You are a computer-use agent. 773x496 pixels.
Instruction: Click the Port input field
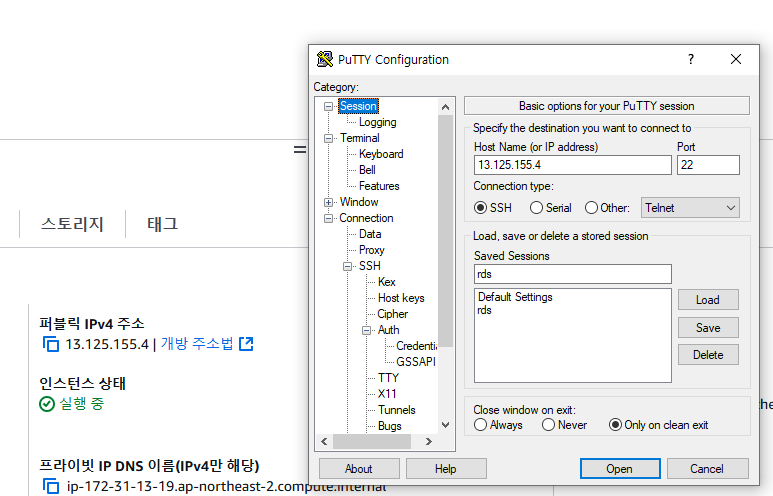(x=708, y=165)
